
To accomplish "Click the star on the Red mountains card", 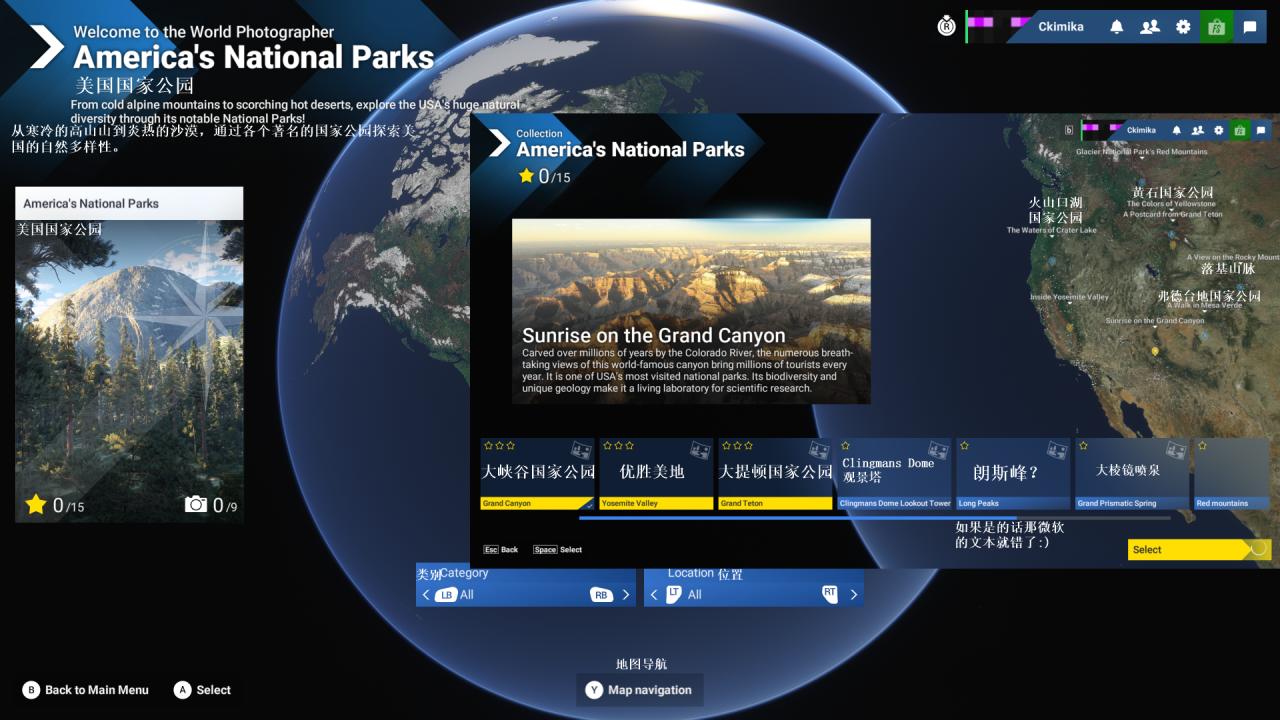I will click(1202, 446).
